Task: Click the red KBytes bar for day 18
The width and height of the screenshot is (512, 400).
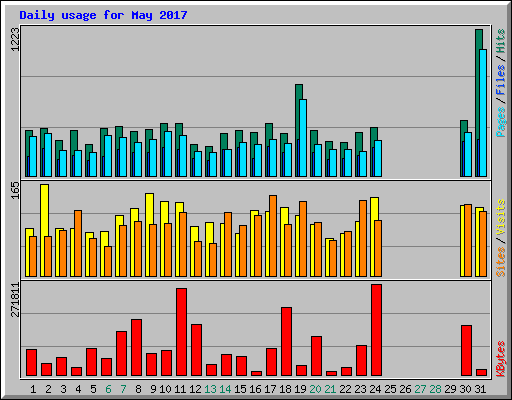Action: (x=286, y=342)
